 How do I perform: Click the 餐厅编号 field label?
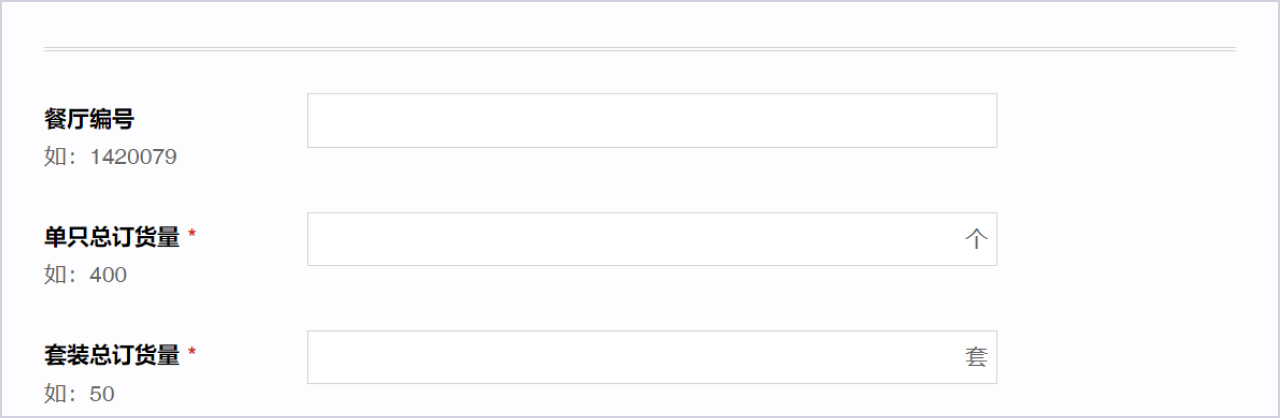click(89, 120)
